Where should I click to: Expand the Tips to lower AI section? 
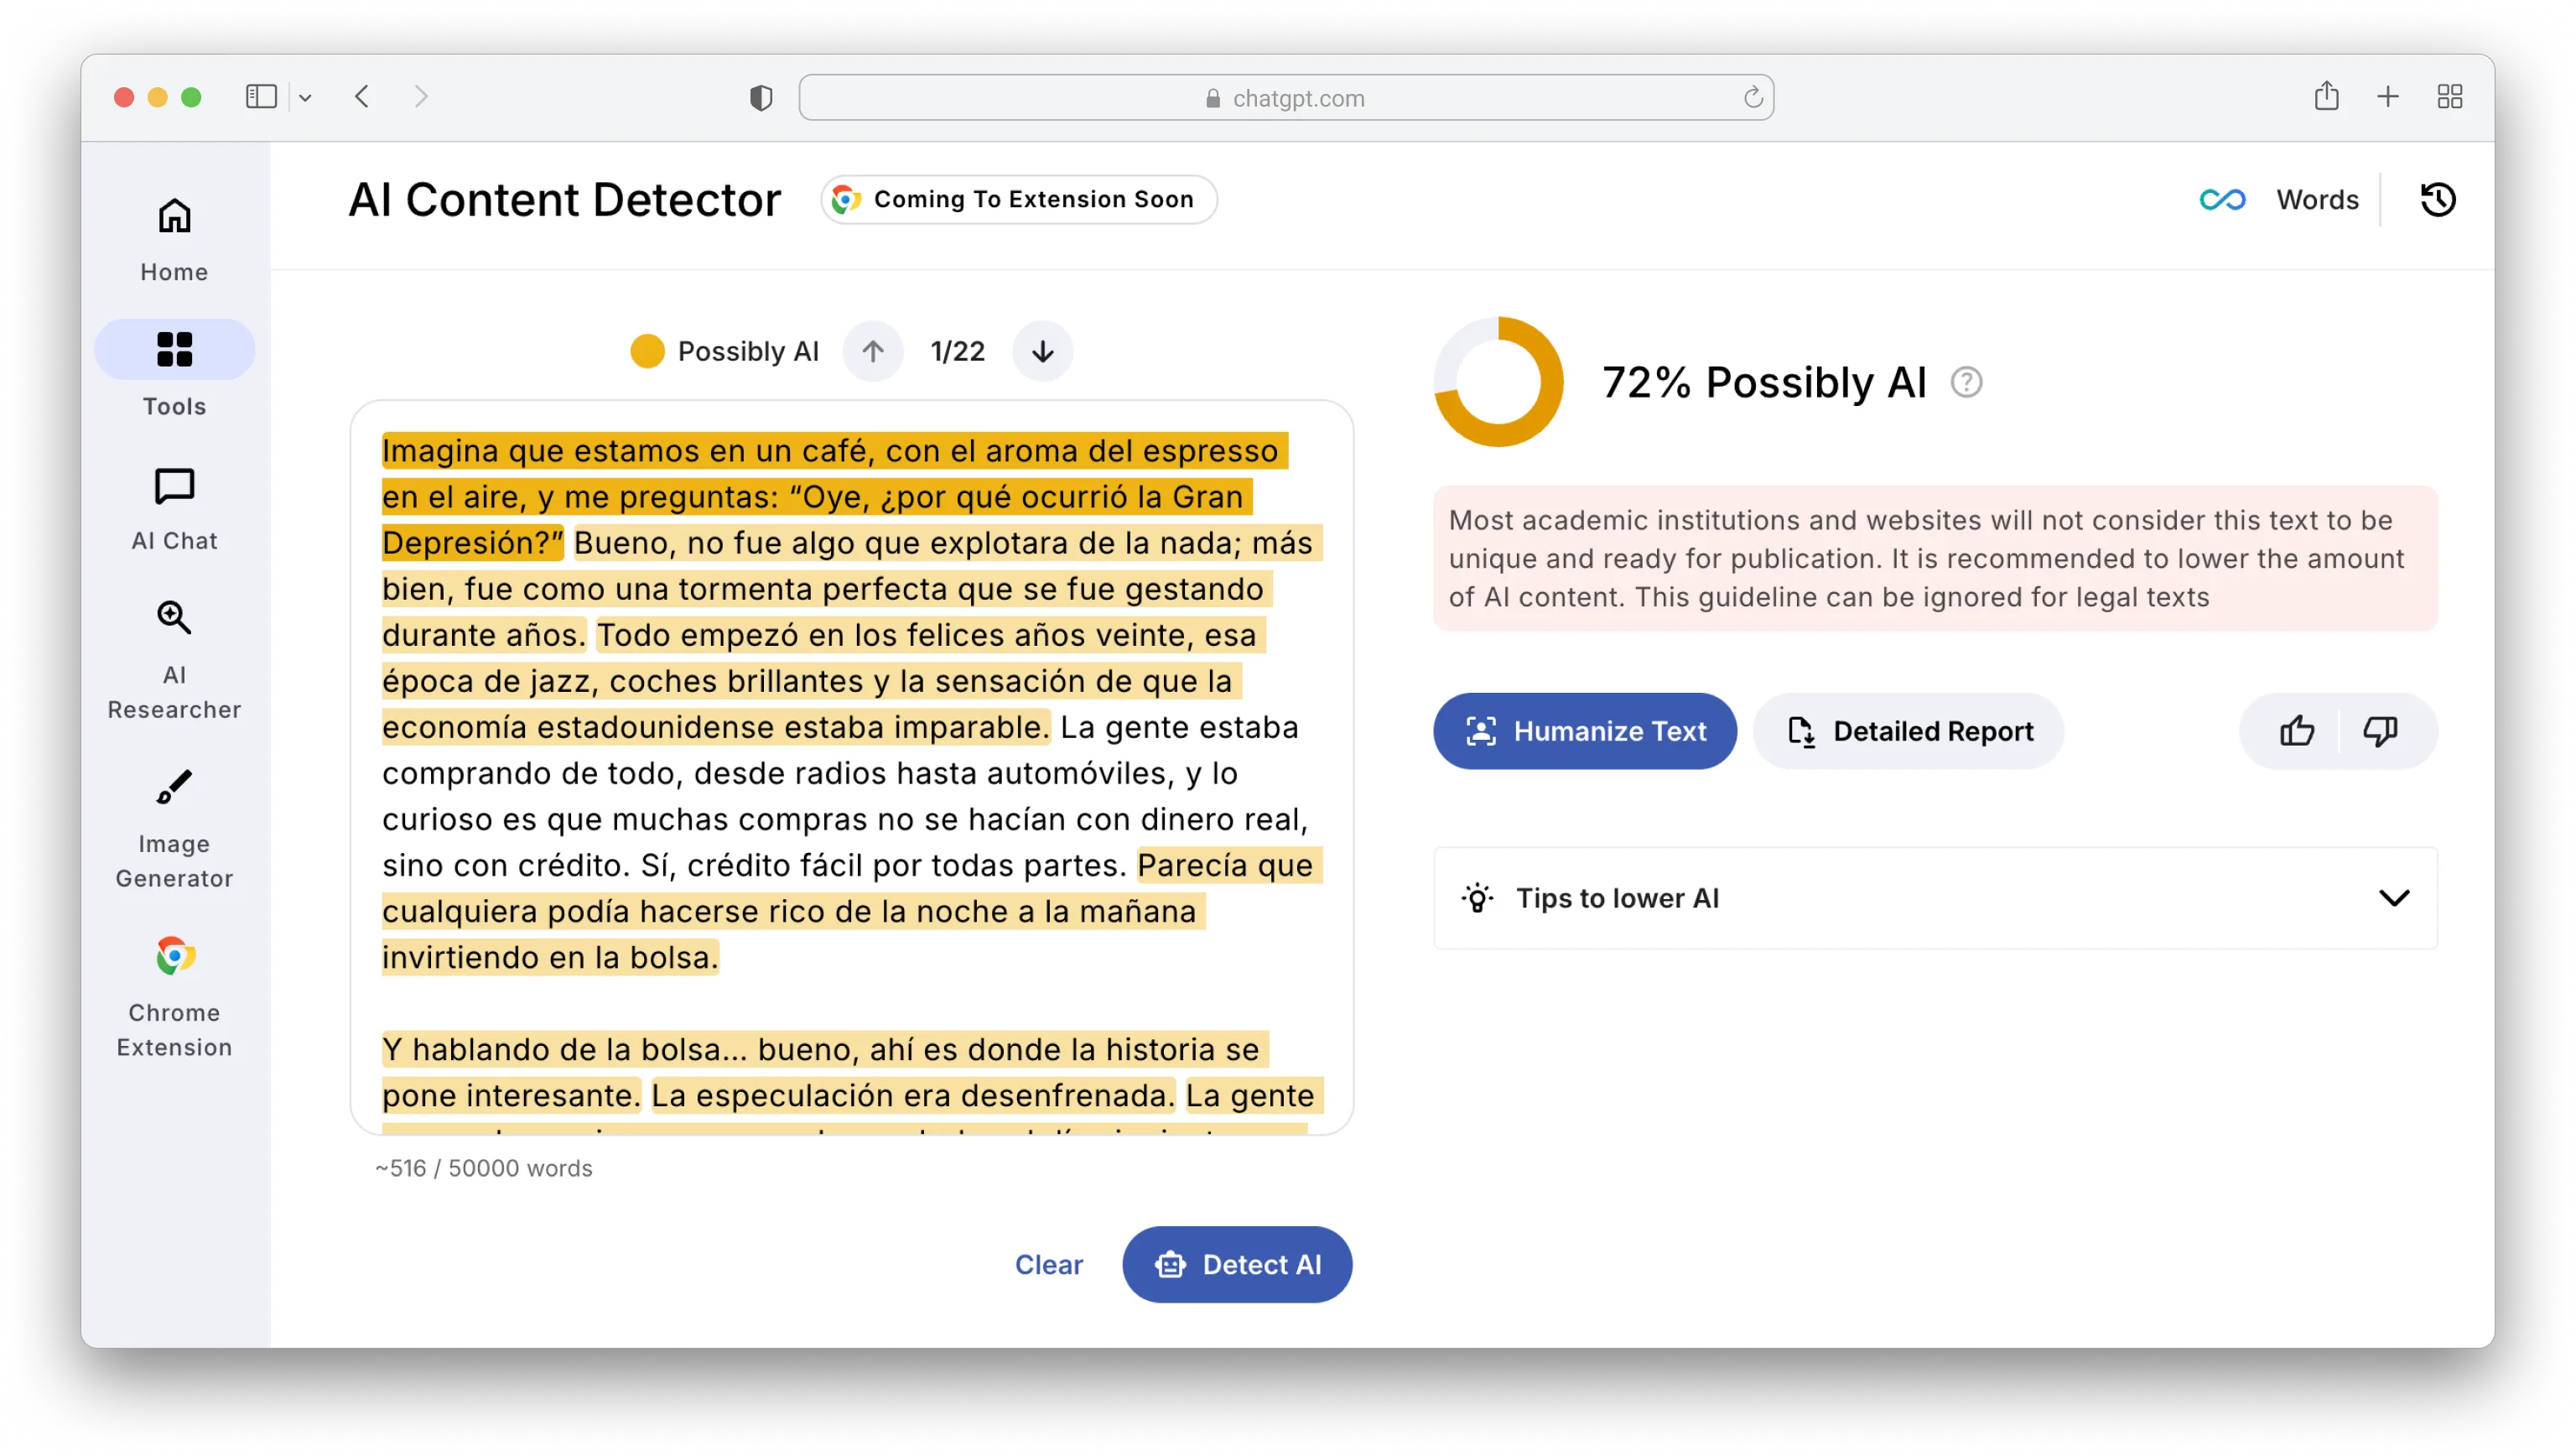click(x=2393, y=898)
